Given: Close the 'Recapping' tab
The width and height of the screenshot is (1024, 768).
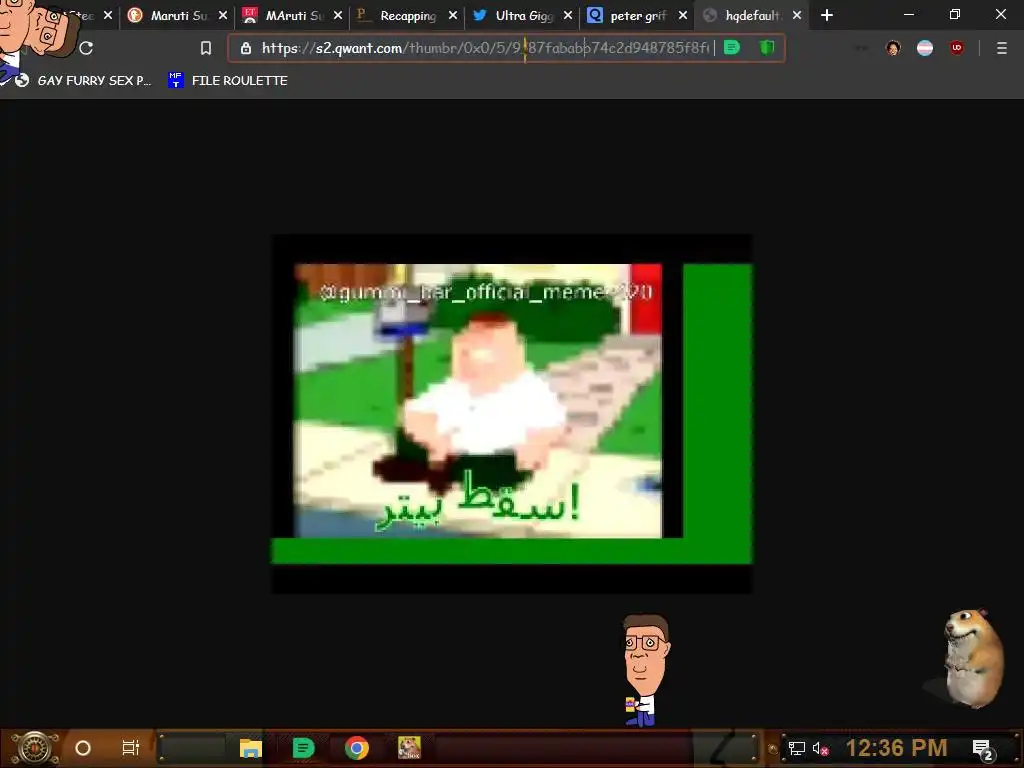Looking at the screenshot, I should tap(453, 15).
